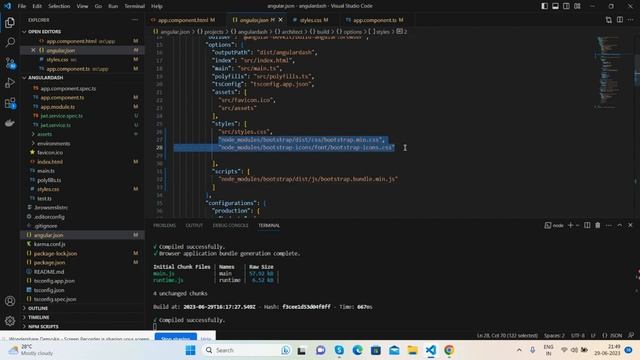The height and width of the screenshot is (360, 640).
Task: Click the styles breadcrumb segment
Action: pos(379,31)
